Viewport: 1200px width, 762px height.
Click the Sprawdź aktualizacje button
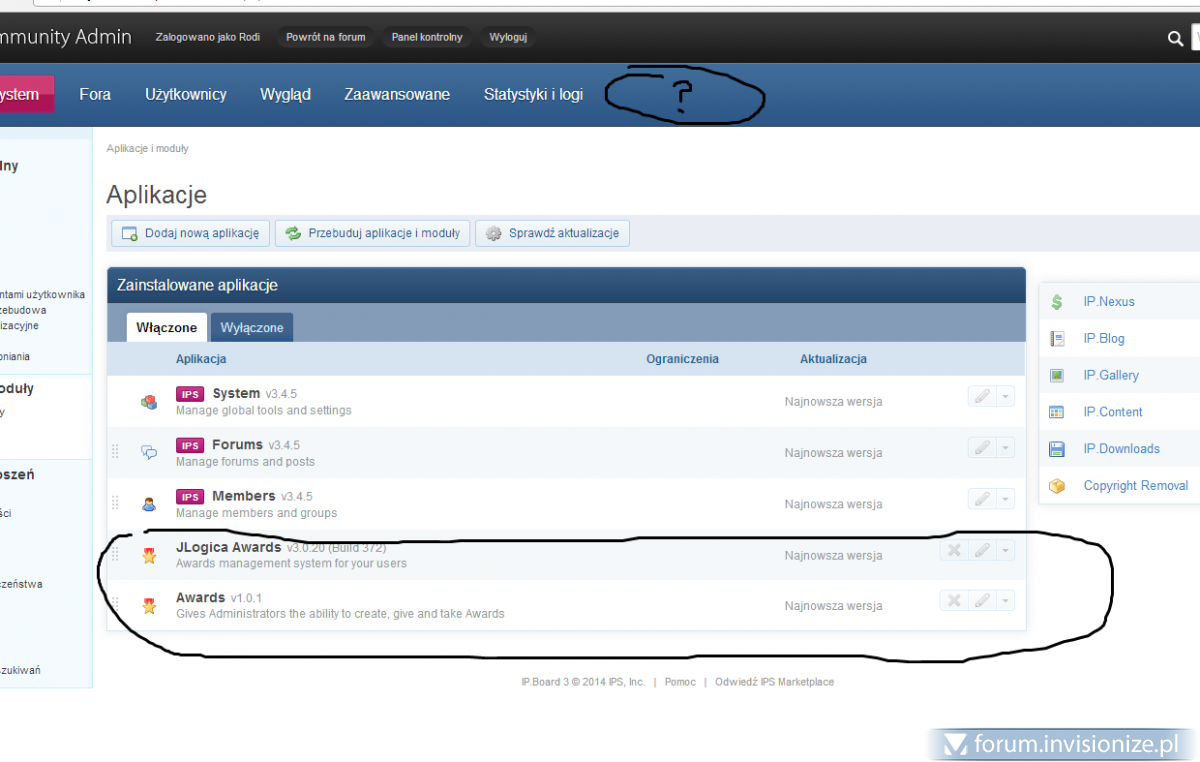point(552,233)
